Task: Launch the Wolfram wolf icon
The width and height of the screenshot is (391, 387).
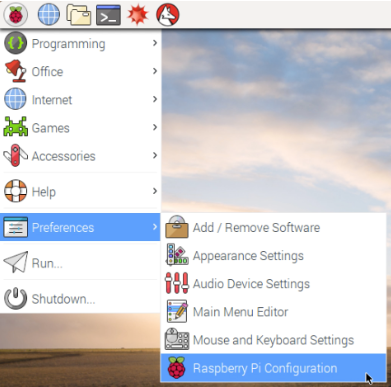Action: [x=168, y=15]
